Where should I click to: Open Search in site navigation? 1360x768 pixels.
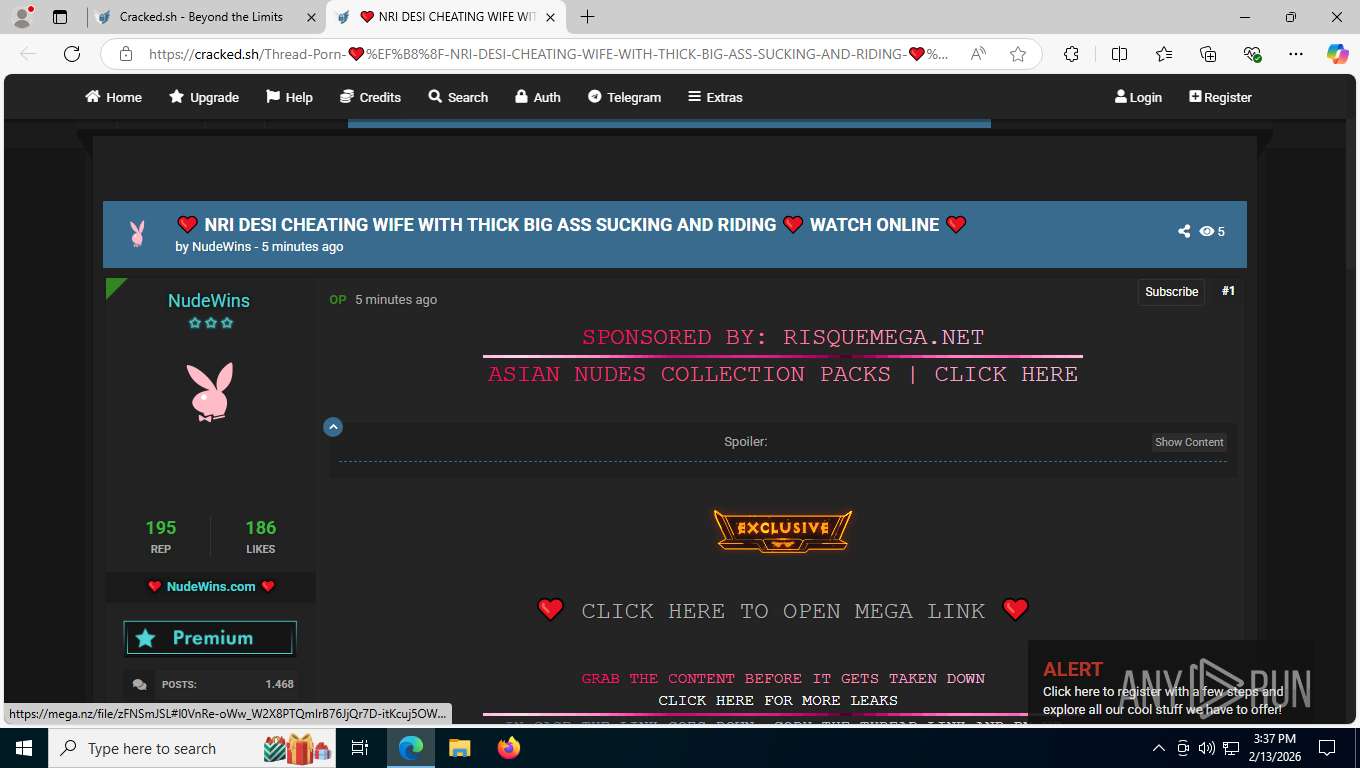[458, 97]
